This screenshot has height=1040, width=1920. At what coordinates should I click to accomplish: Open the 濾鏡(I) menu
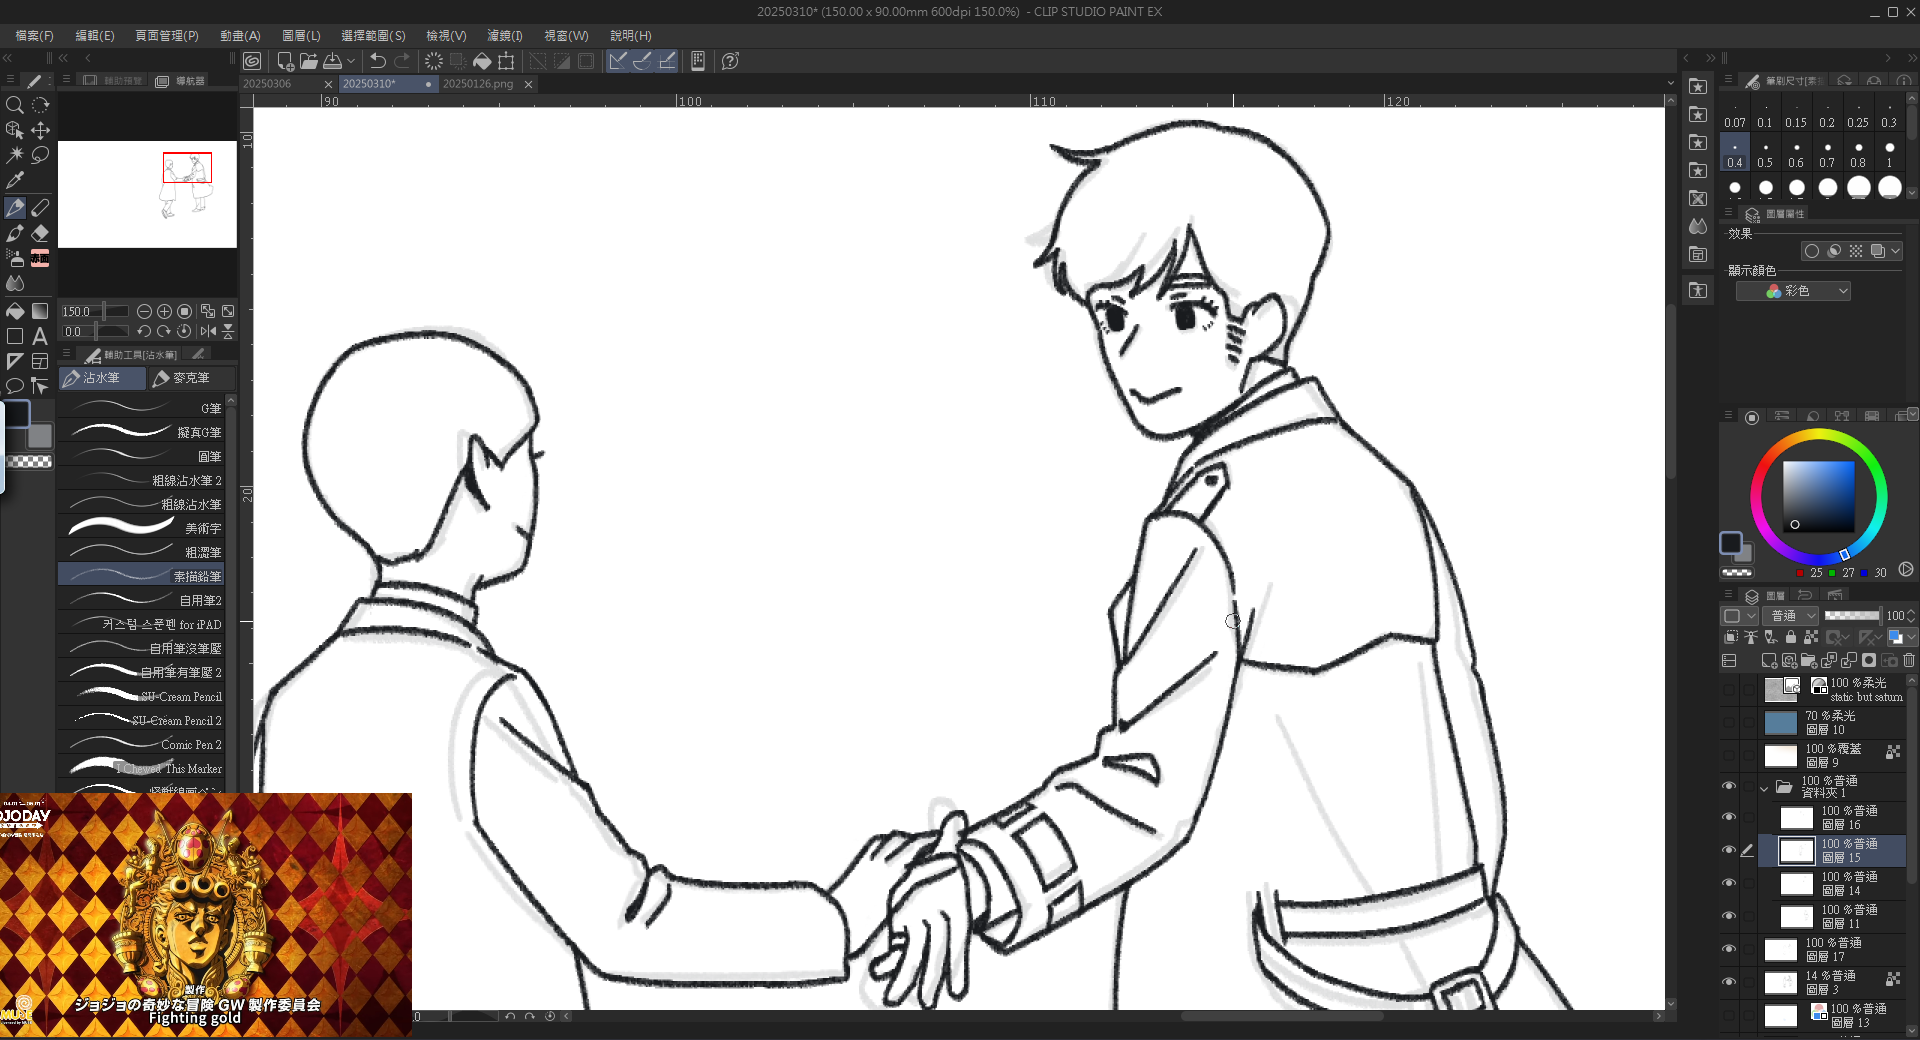505,36
